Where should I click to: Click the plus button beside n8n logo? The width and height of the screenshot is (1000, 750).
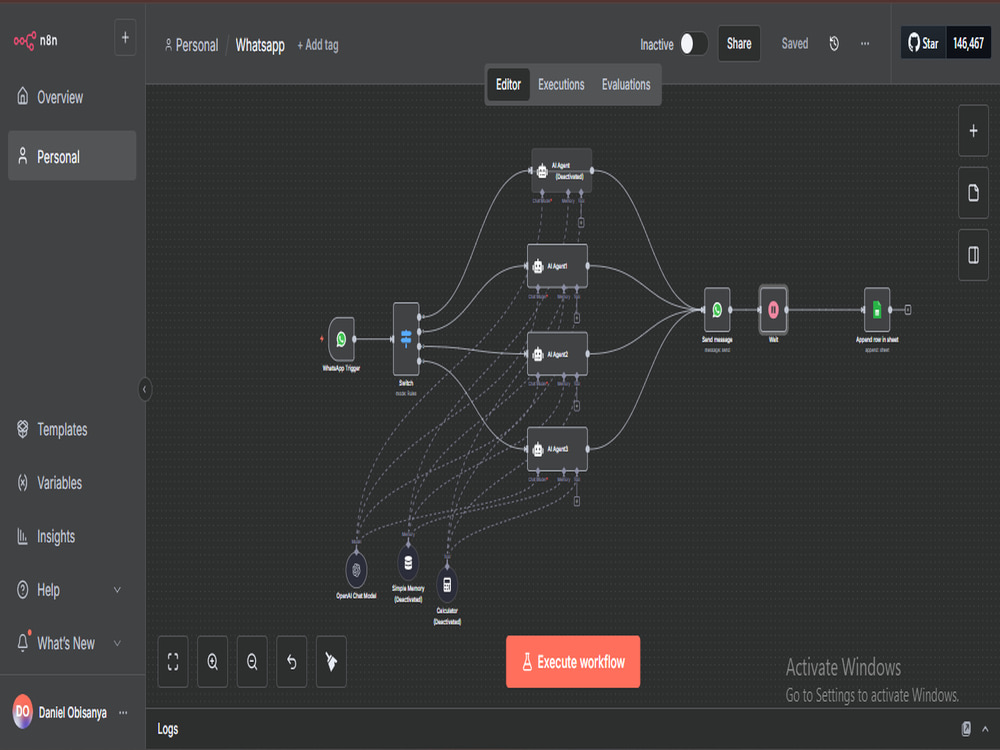pyautogui.click(x=125, y=38)
